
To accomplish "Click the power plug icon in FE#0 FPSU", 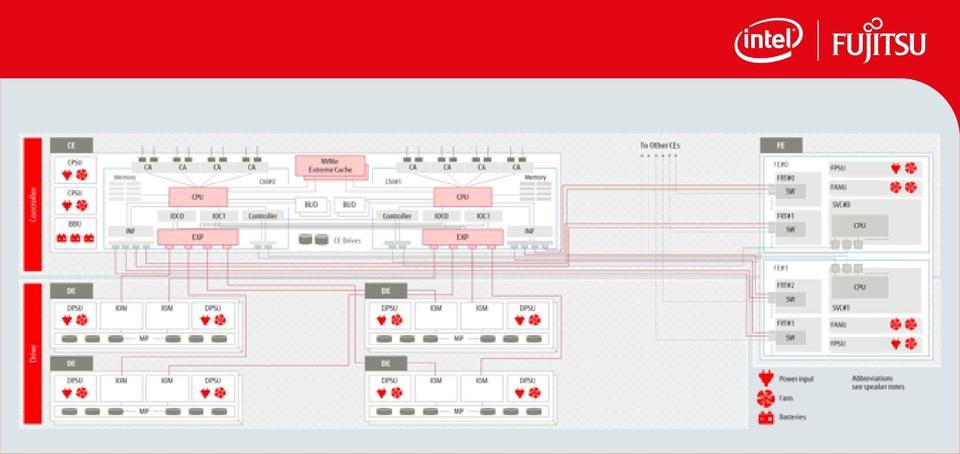I will pyautogui.click(x=895, y=168).
